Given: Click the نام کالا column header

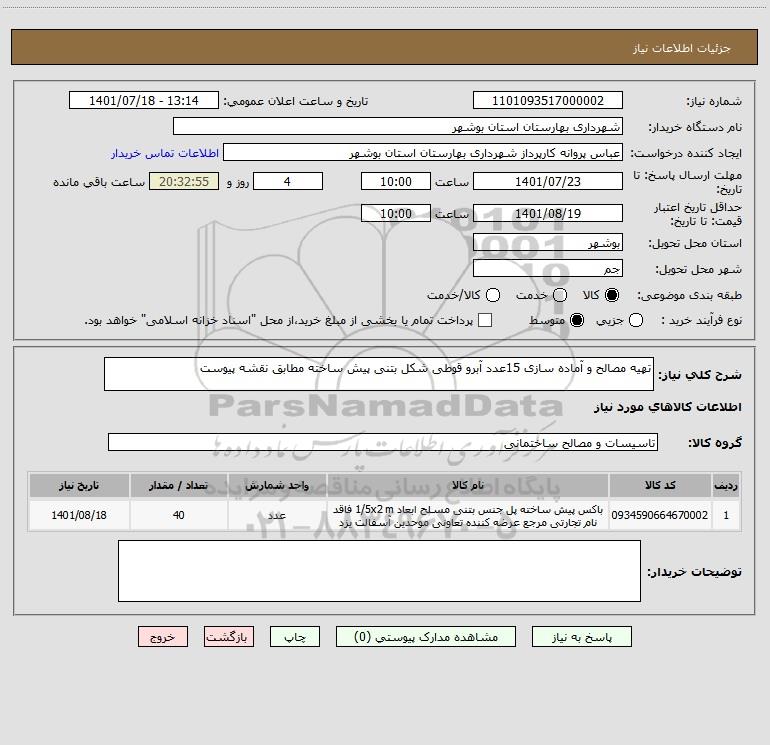Looking at the screenshot, I should pyautogui.click(x=468, y=486).
